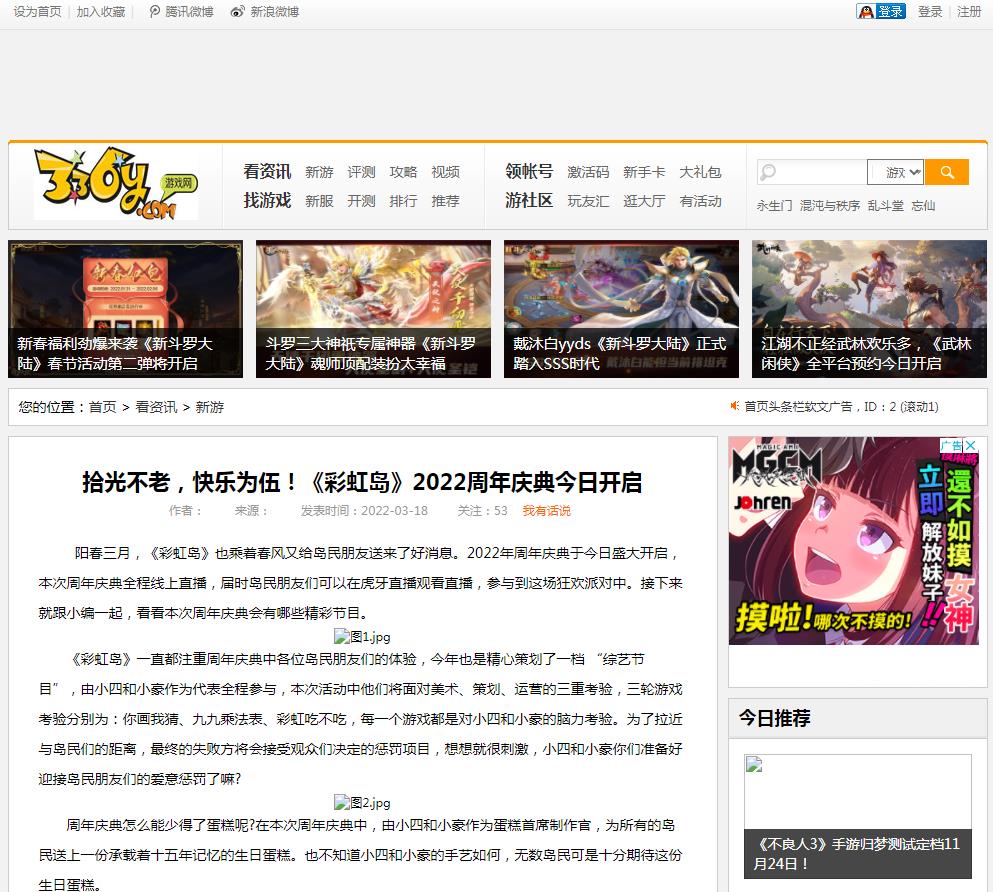The width and height of the screenshot is (993, 892).
Task: Click the article title 拾光不老，快乐为伍
Action: tap(362, 482)
